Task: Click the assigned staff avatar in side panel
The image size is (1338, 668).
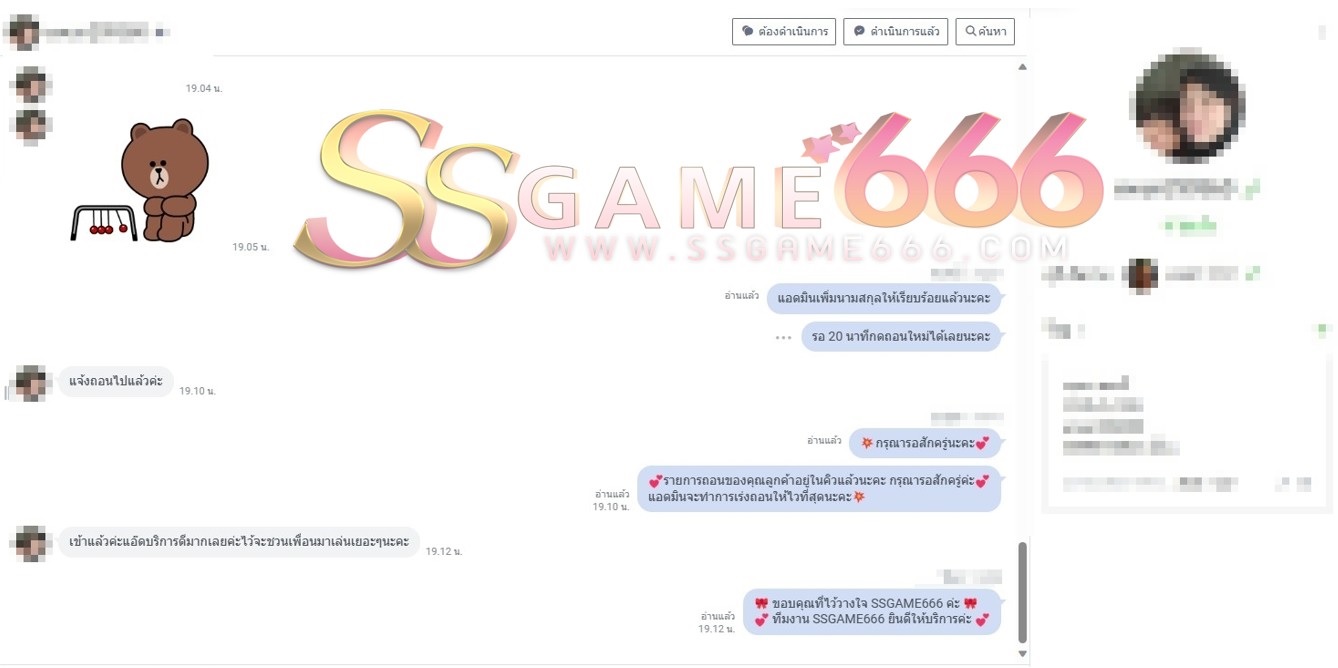Action: 1142,273
